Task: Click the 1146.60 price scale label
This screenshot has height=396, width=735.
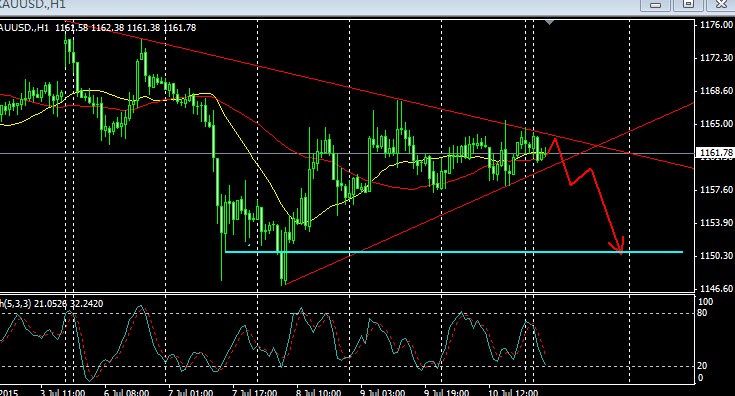Action: tap(716, 288)
